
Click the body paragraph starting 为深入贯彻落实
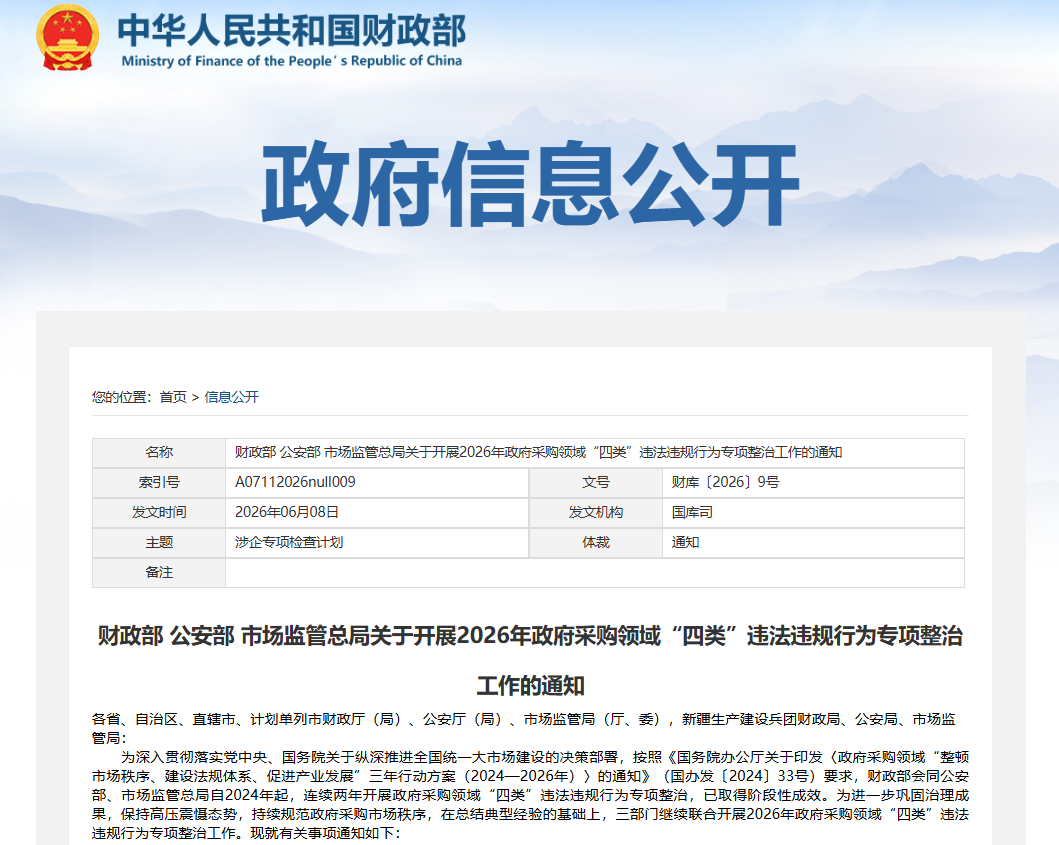(x=530, y=795)
